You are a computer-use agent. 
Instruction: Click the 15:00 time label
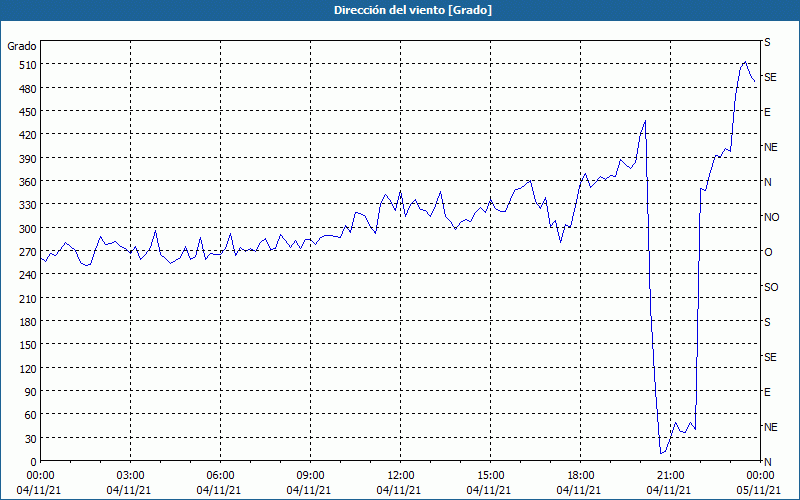[x=490, y=476]
